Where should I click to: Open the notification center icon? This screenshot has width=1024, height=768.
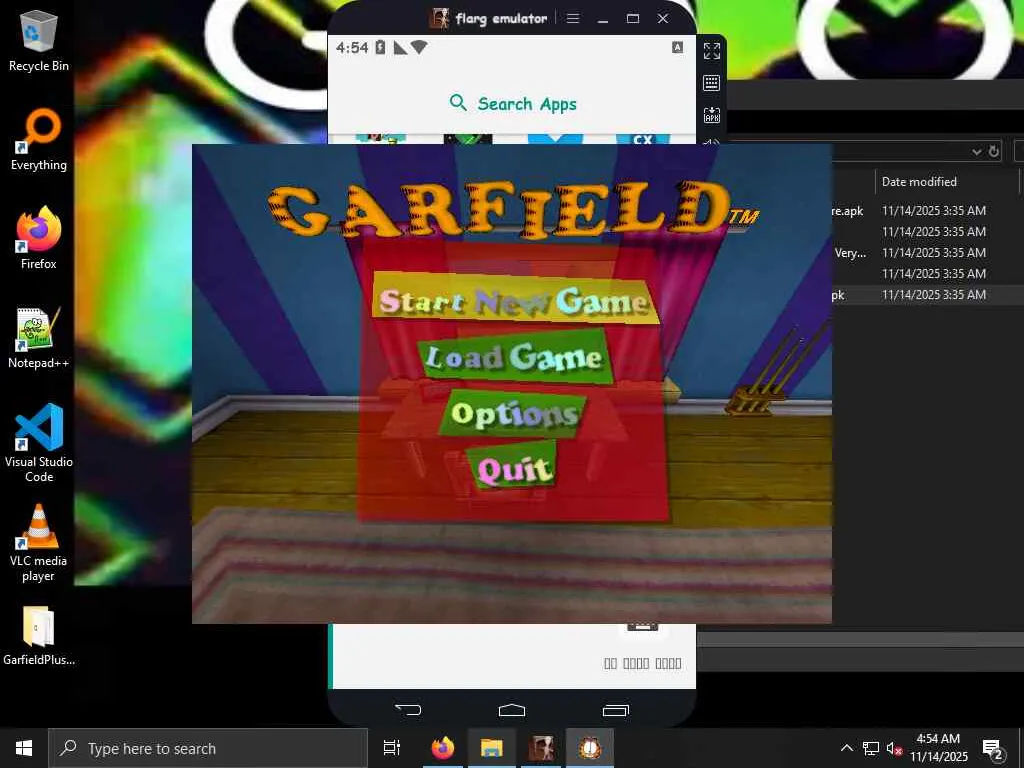pyautogui.click(x=992, y=748)
